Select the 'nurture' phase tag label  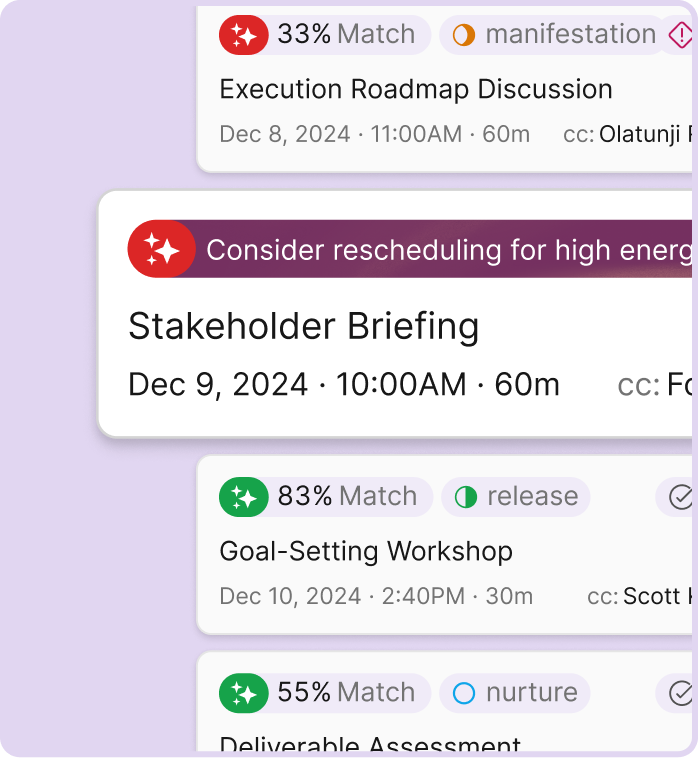click(x=531, y=693)
